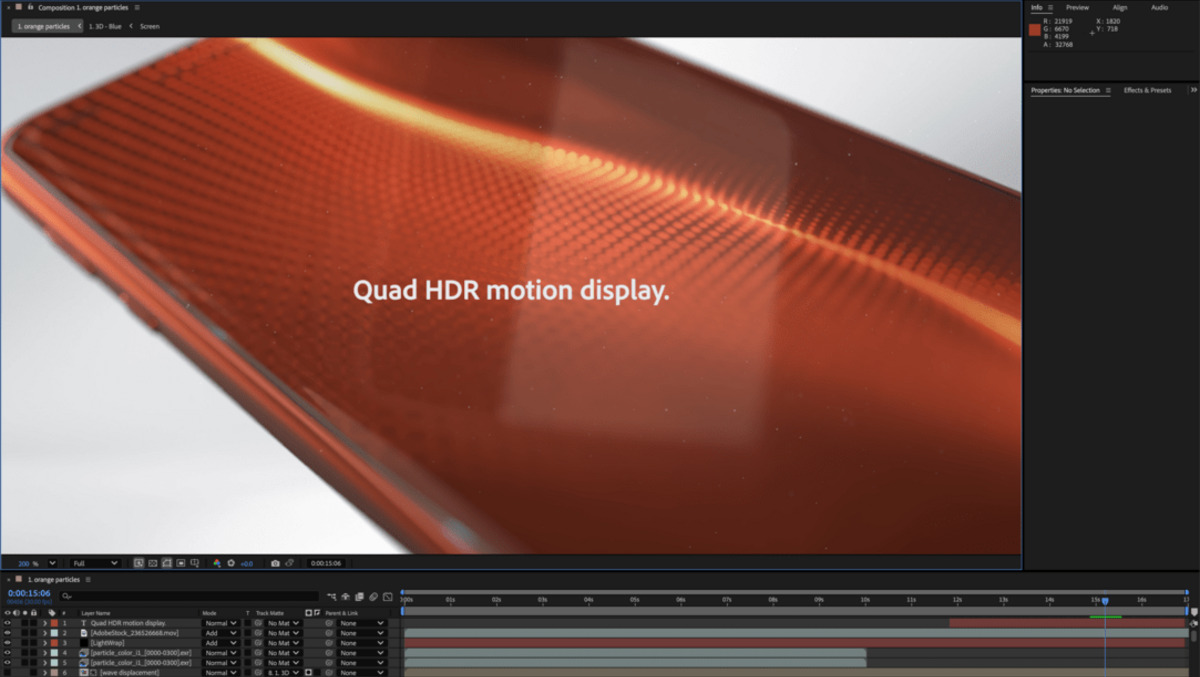Click the viewer timecode 0:00:15:06 button
Screen dimensions: 1200x677
pos(326,563)
